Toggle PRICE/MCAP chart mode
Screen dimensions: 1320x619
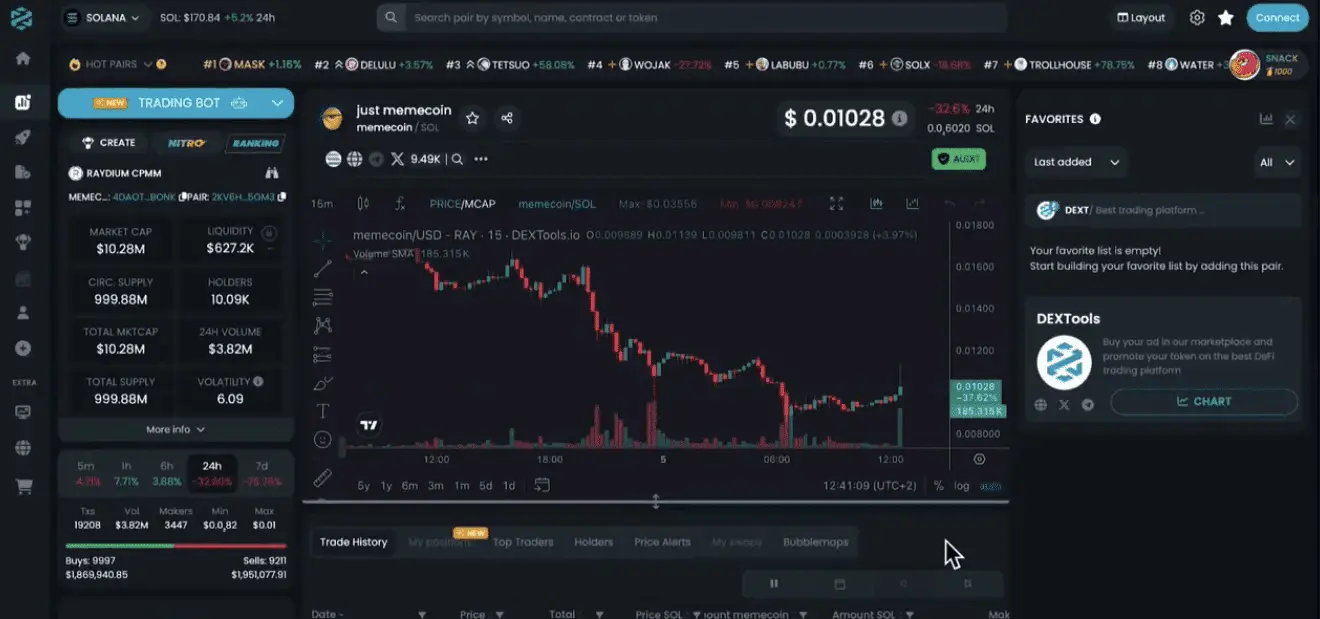pos(462,203)
